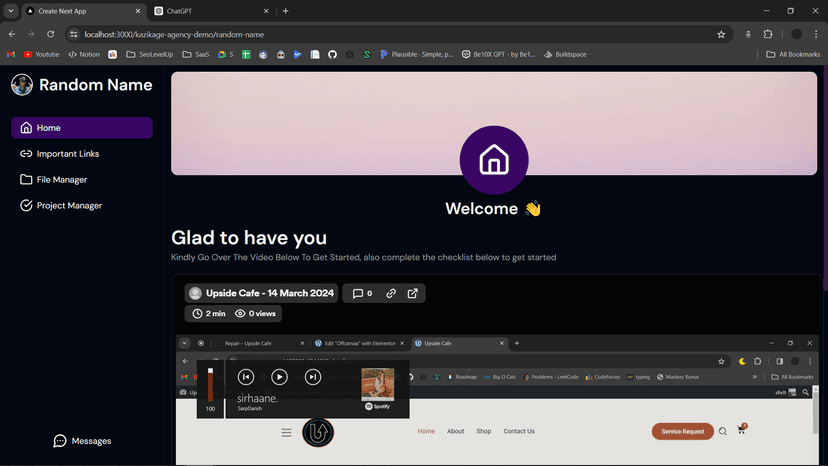The height and width of the screenshot is (466, 828).
Task: Expand the tab search dropdown arrow
Action: [x=11, y=11]
